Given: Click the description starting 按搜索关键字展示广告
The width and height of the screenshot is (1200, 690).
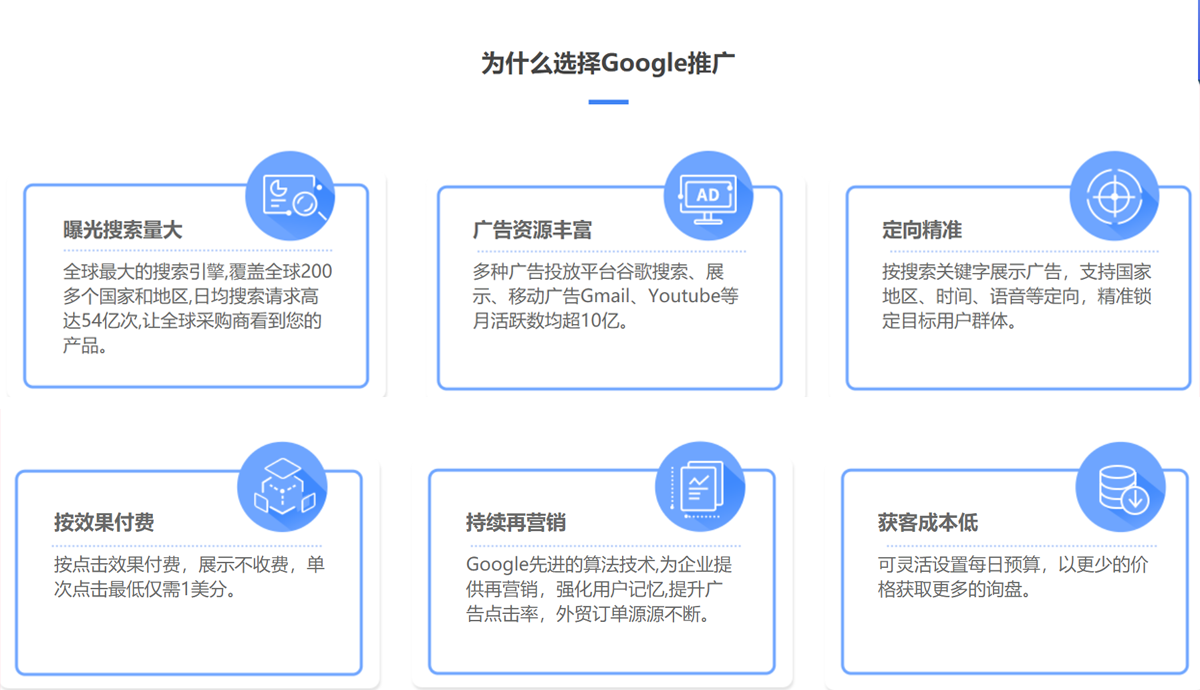Looking at the screenshot, I should pos(1016,296).
